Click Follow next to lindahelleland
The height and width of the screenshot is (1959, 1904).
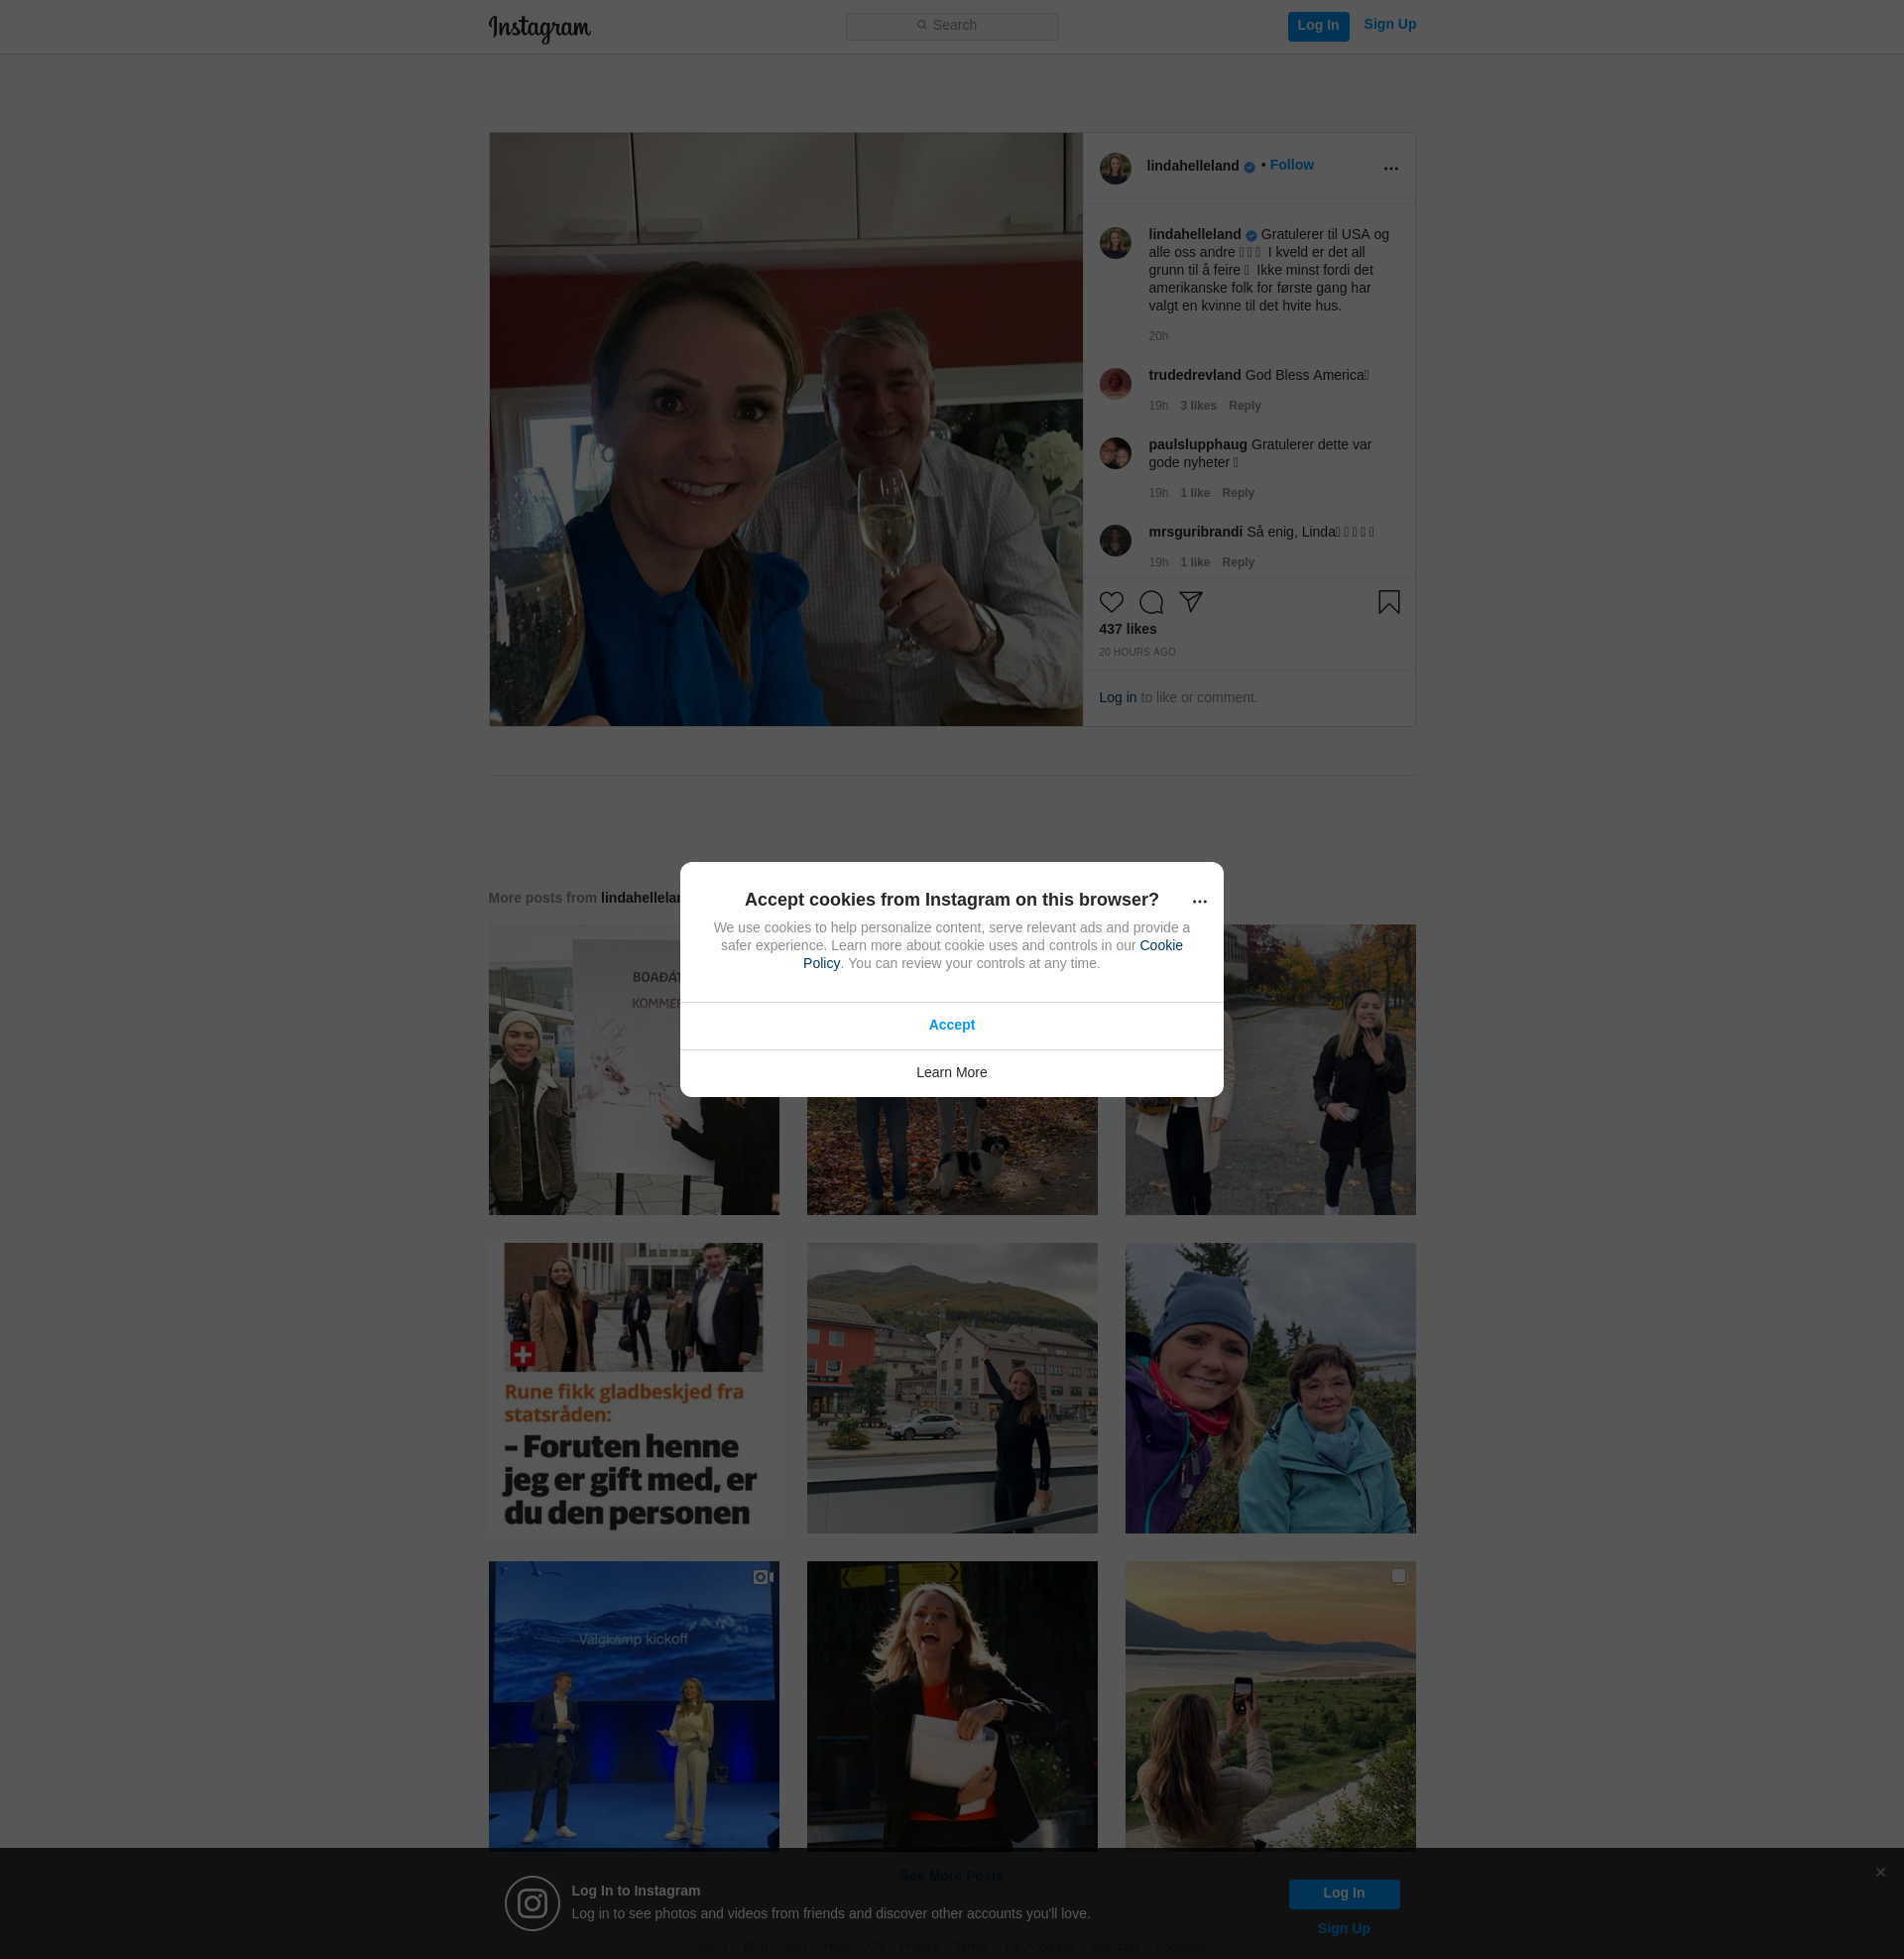1291,165
